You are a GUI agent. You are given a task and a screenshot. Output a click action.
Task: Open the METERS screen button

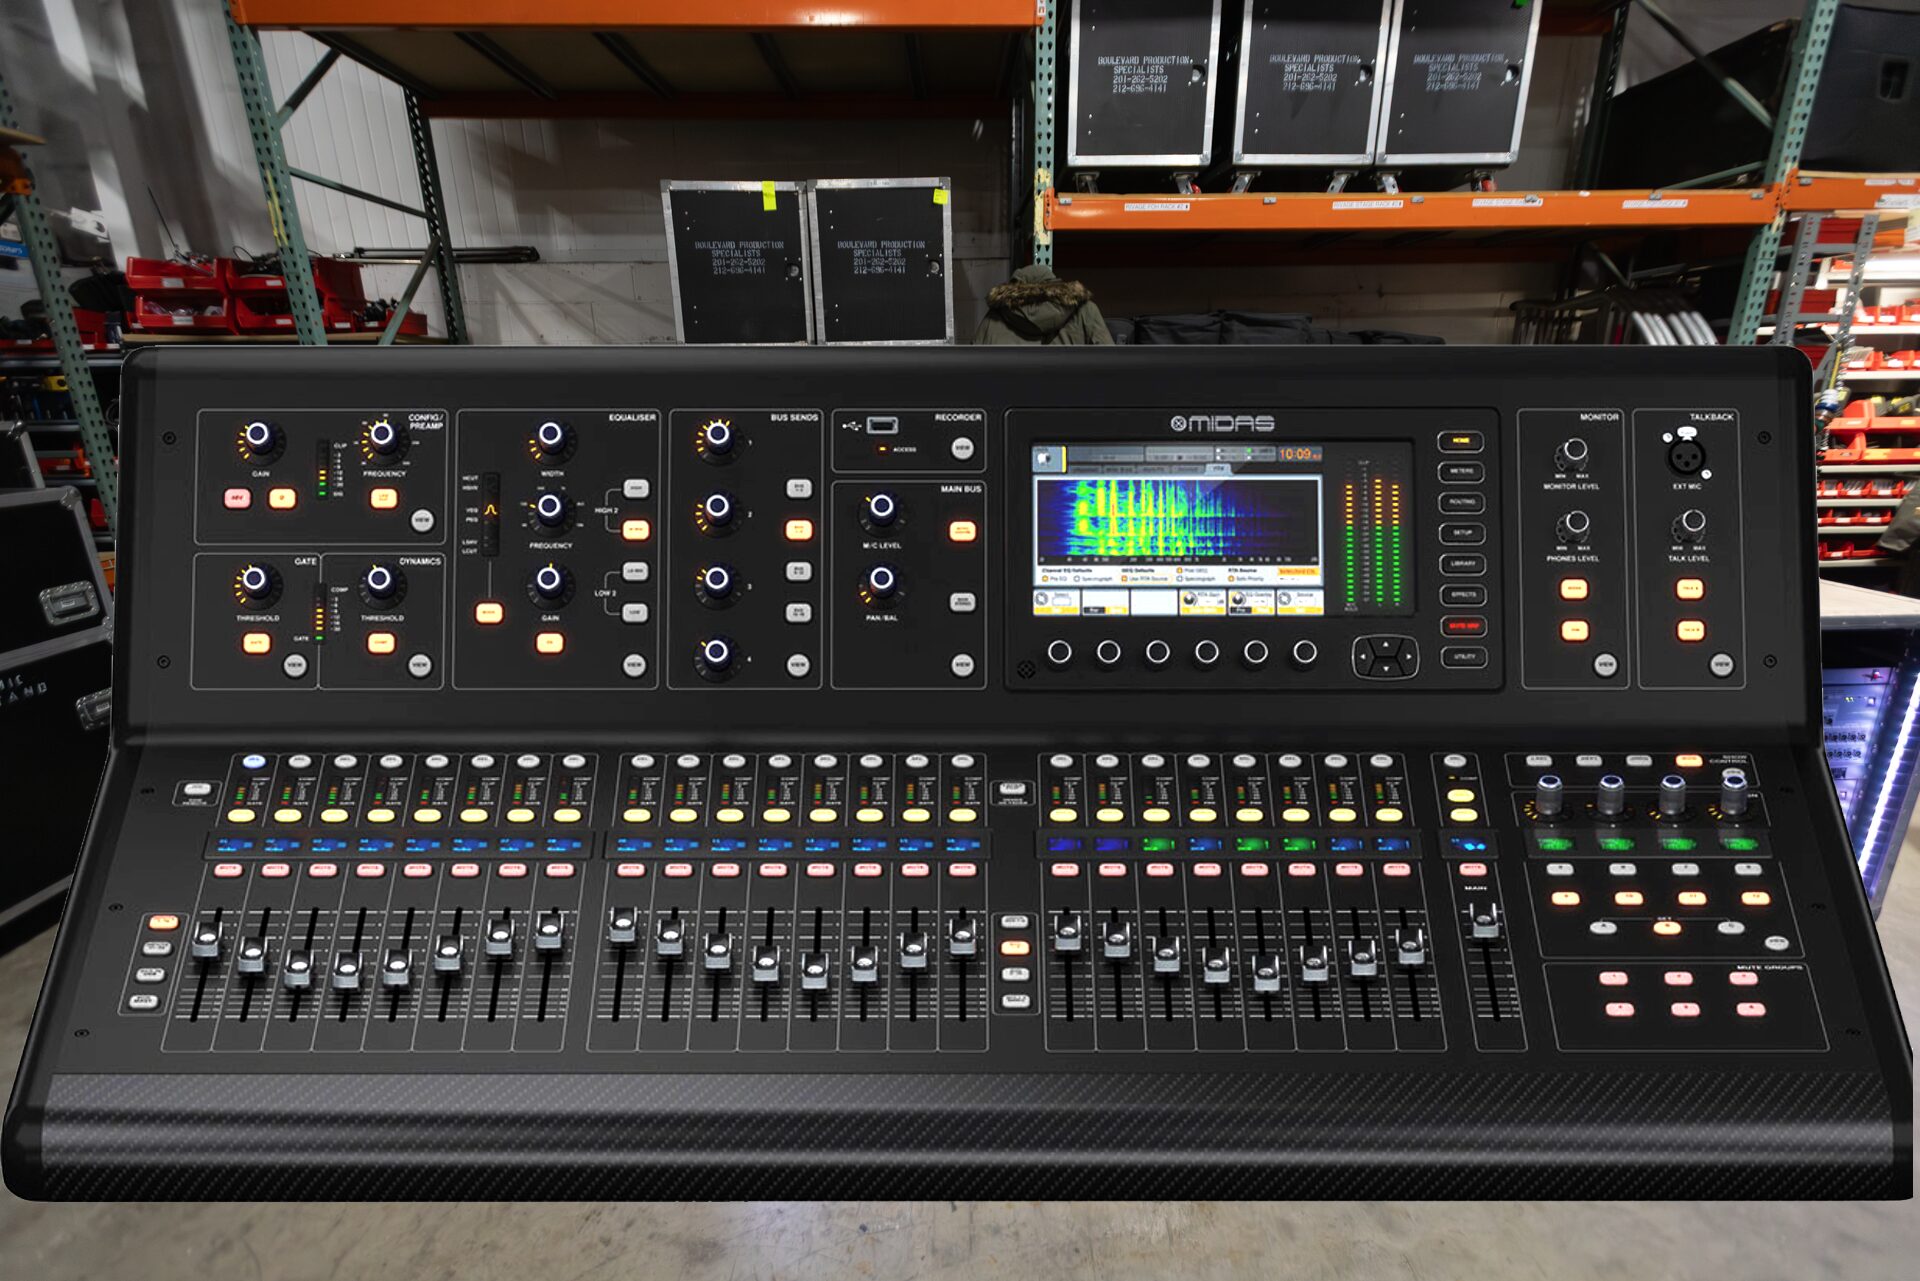pos(1461,471)
